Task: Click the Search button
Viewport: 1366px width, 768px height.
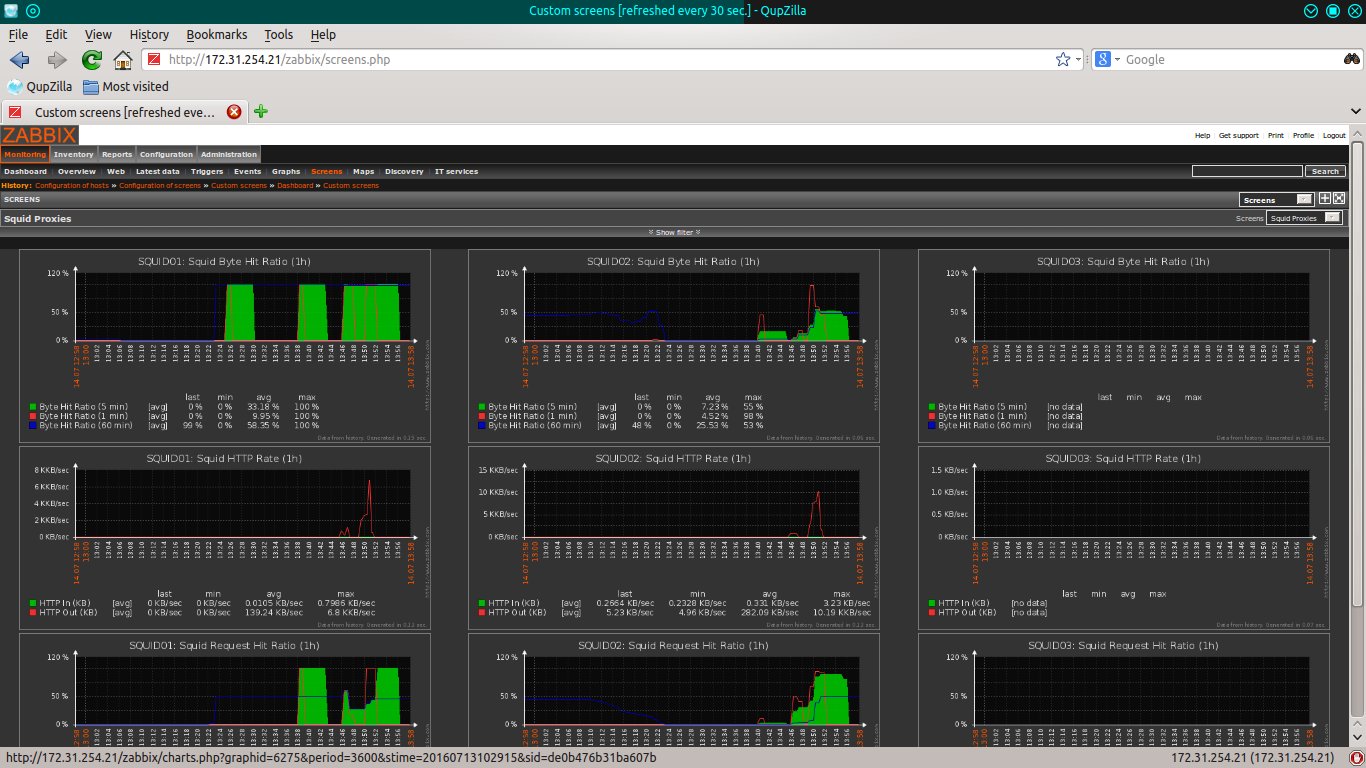Action: tap(1325, 171)
